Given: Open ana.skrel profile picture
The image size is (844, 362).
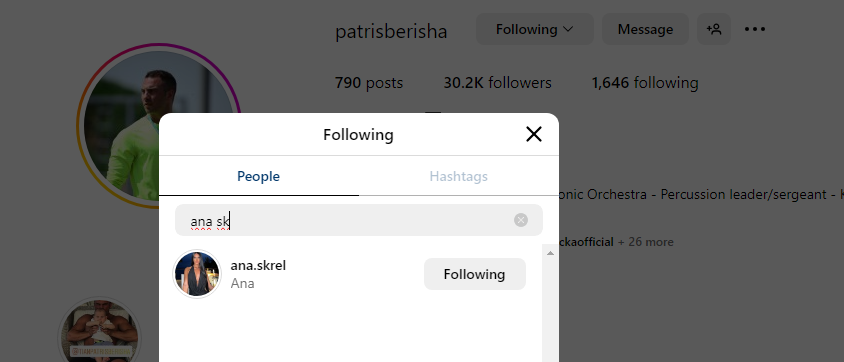Looking at the screenshot, I should pyautogui.click(x=197, y=274).
